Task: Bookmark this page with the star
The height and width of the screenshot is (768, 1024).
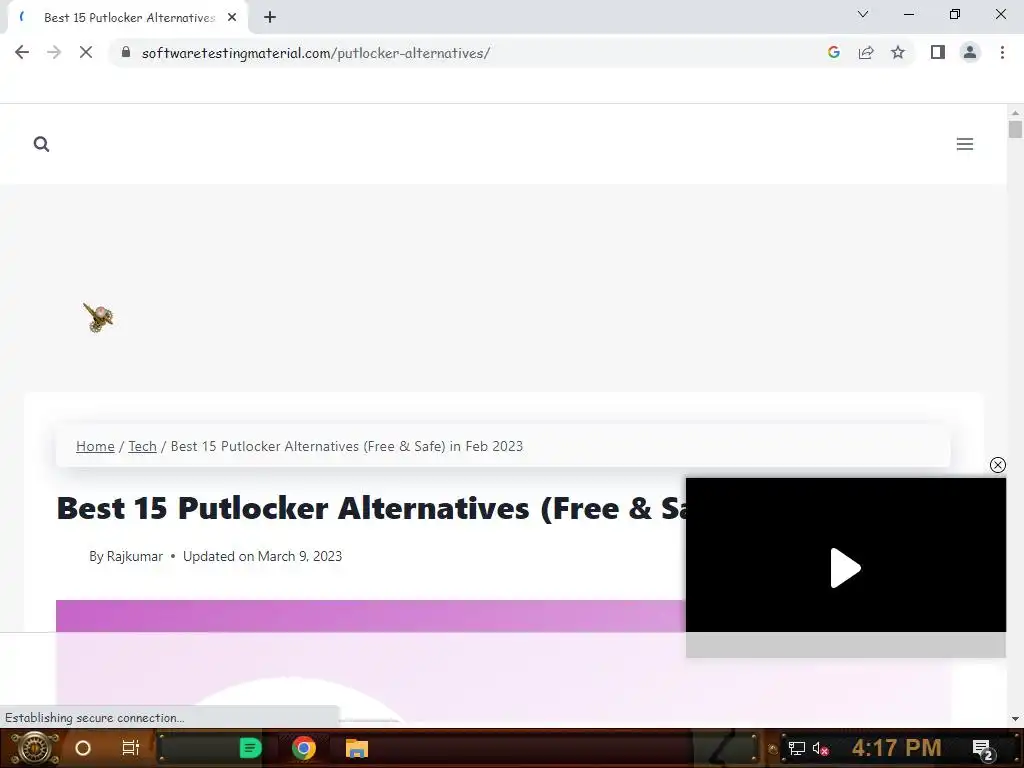Action: [898, 52]
